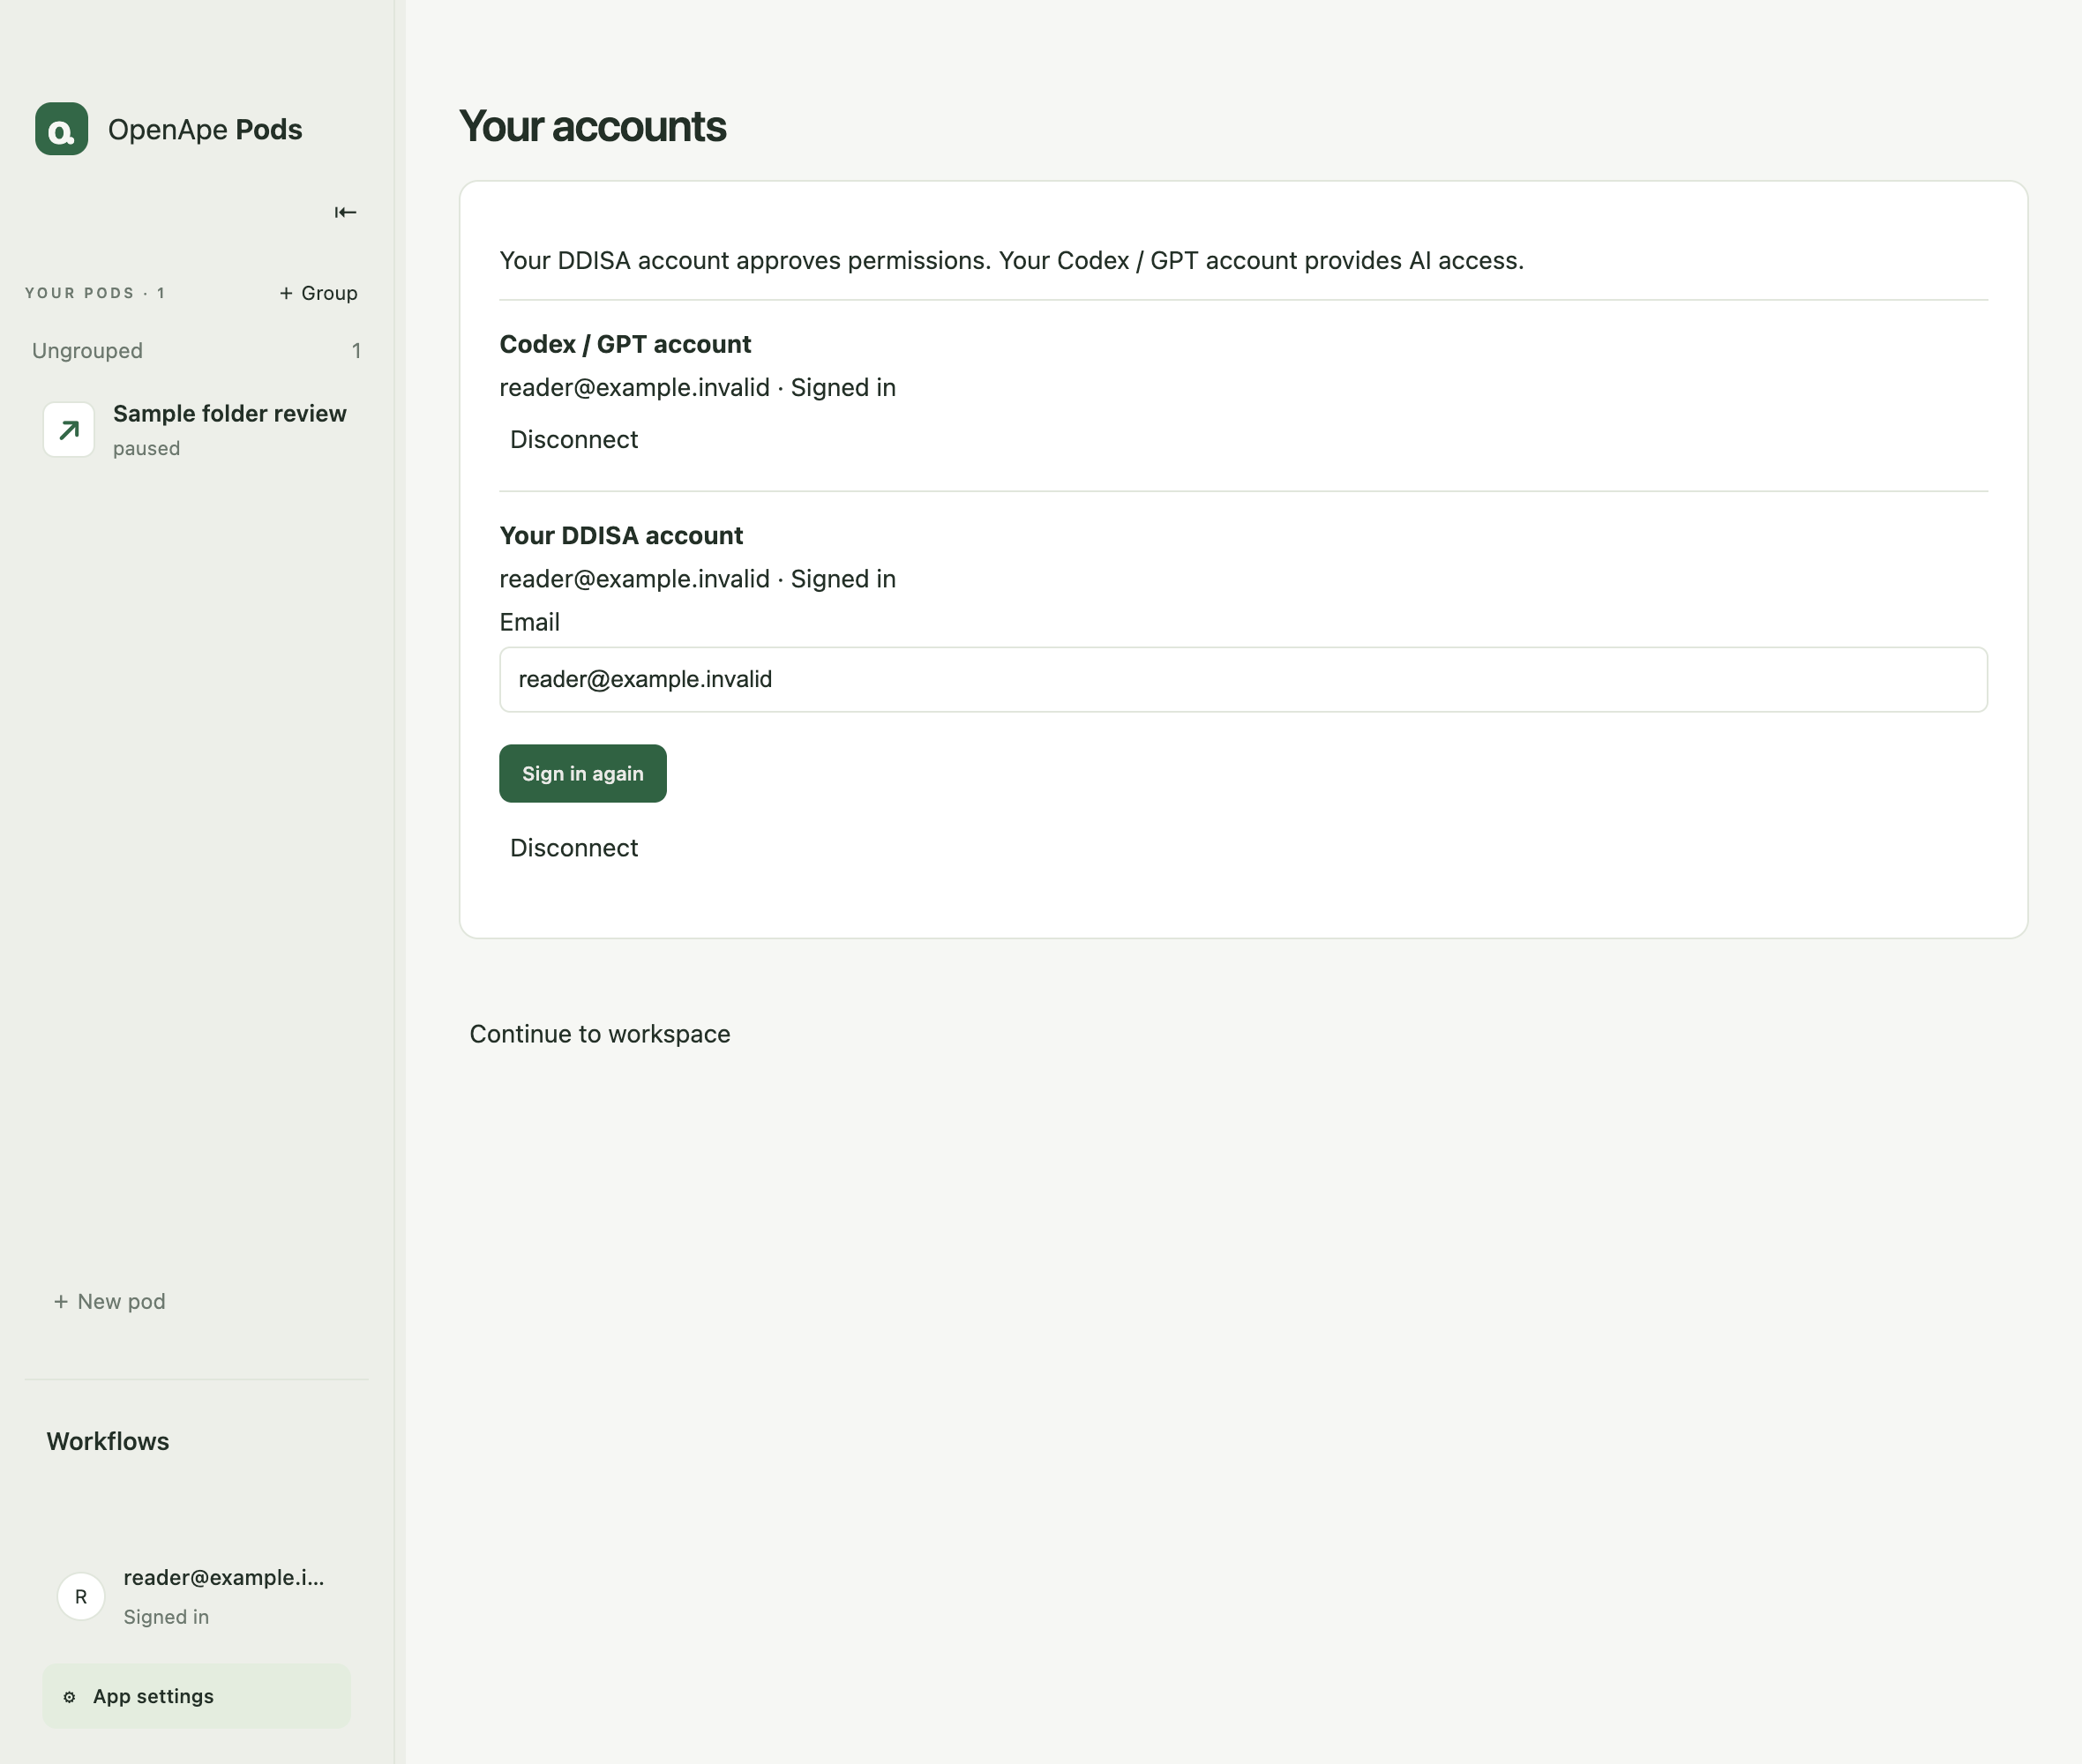Create a New pod
The image size is (2082, 1764).
point(110,1301)
